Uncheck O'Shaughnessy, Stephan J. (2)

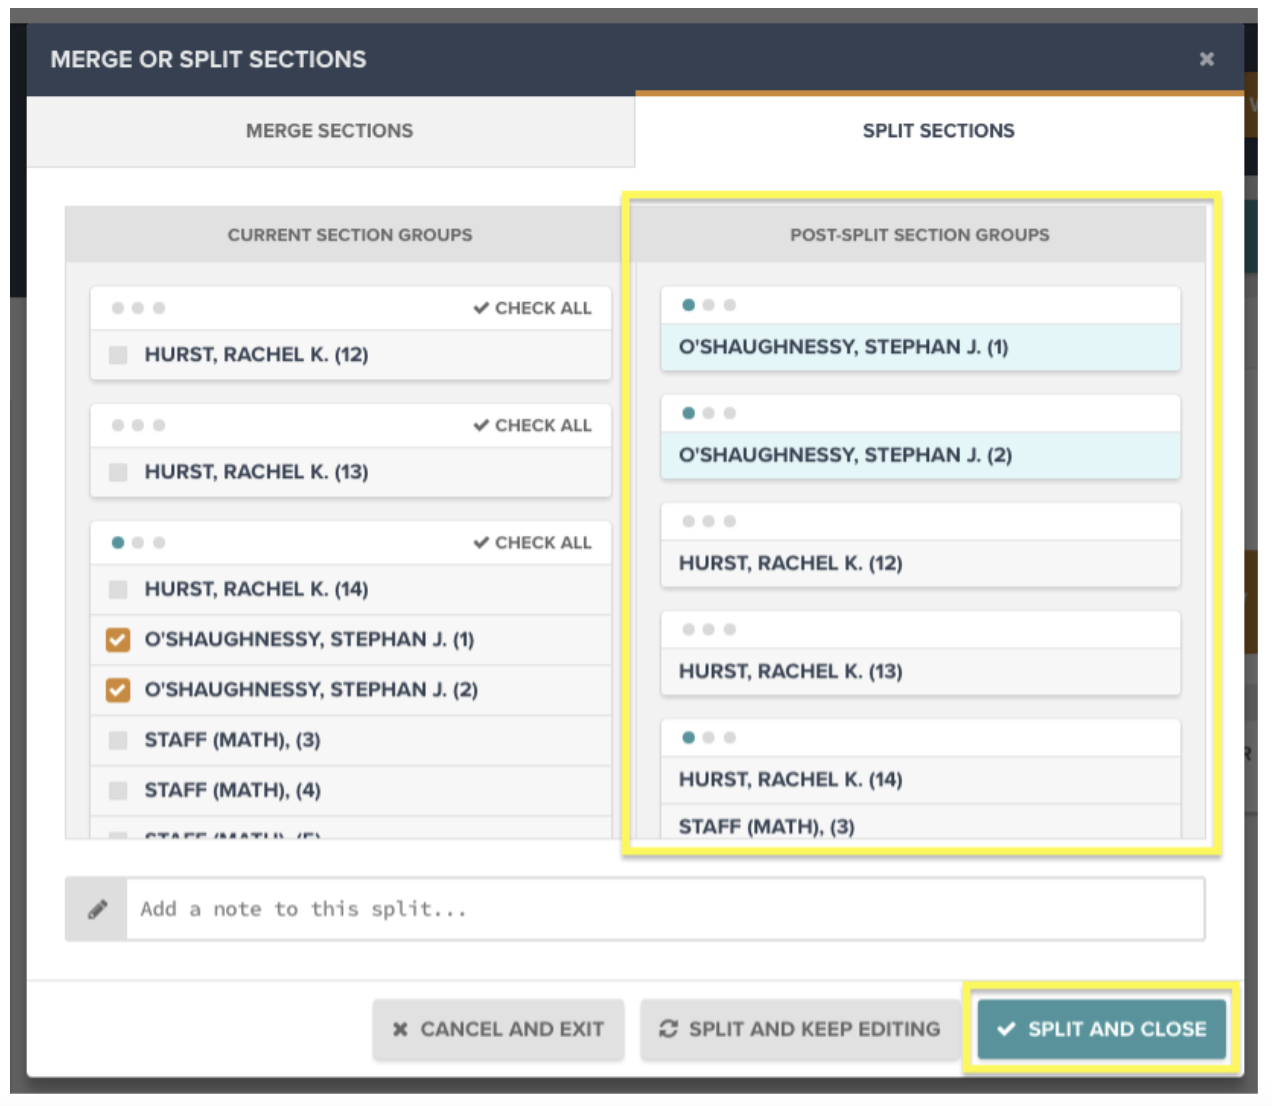click(x=118, y=690)
